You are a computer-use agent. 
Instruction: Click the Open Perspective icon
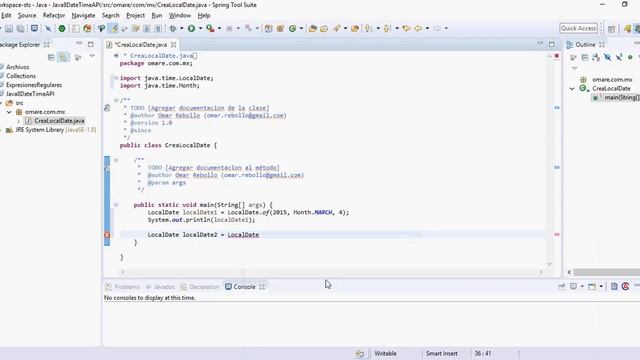pos(611,29)
